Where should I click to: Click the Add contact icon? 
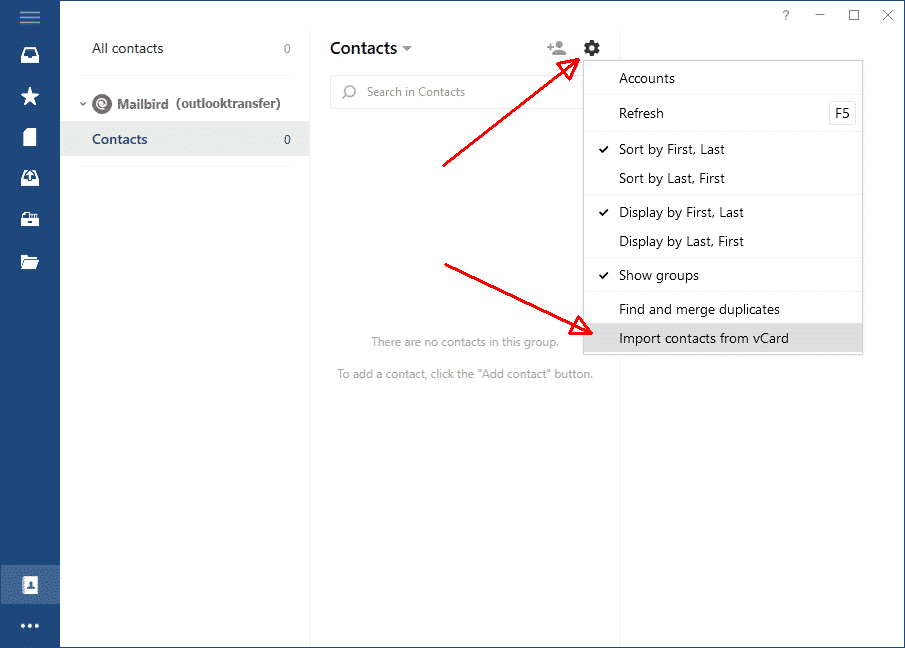coord(556,48)
